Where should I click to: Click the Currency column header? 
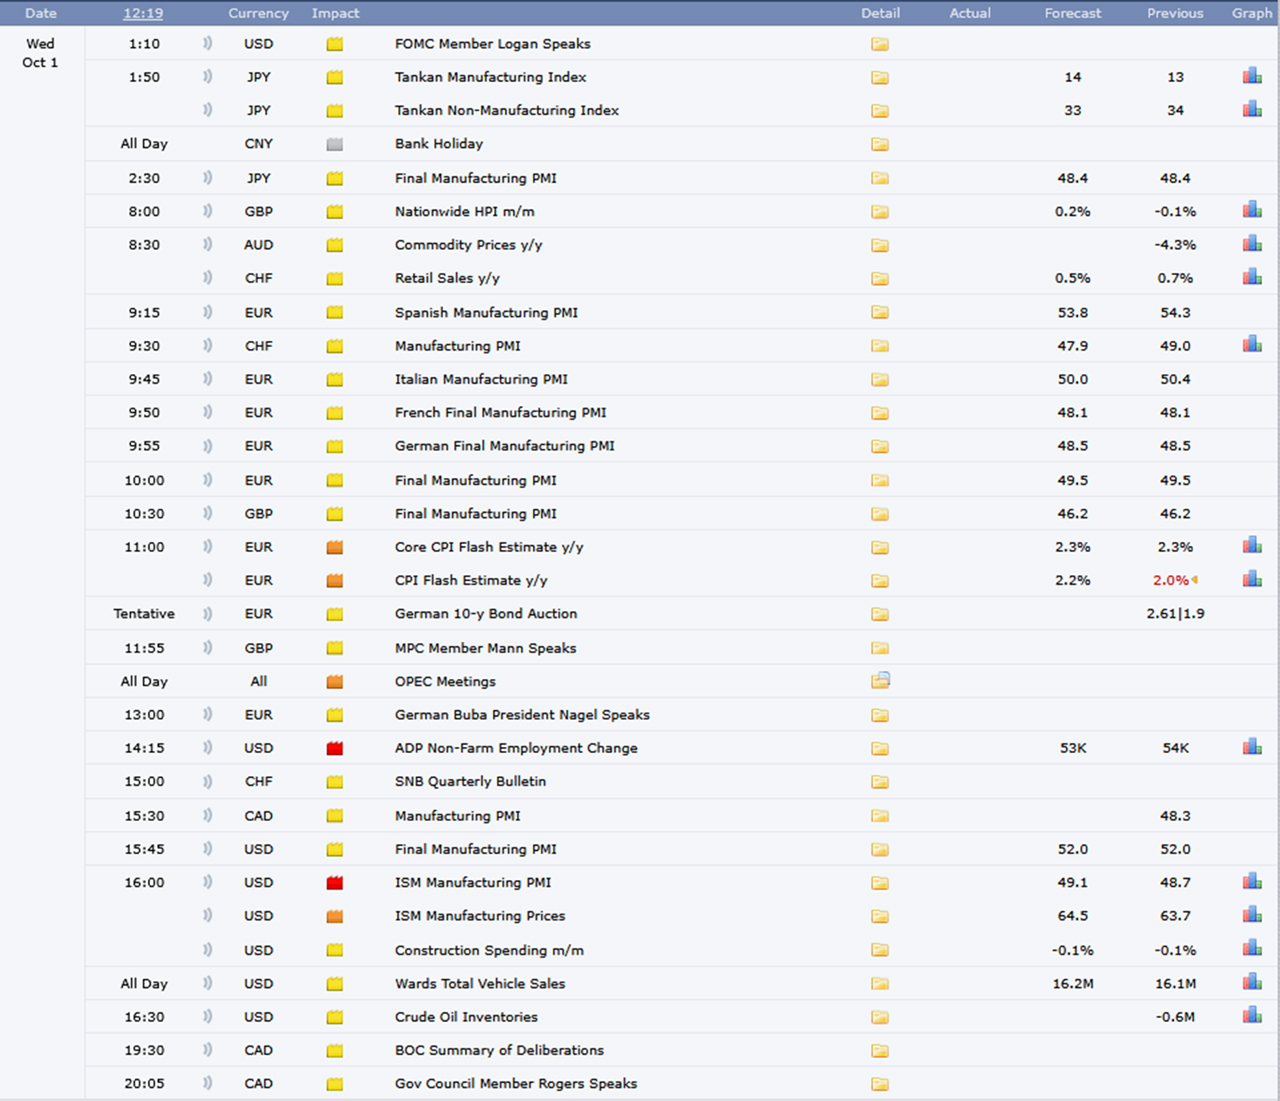(x=258, y=13)
